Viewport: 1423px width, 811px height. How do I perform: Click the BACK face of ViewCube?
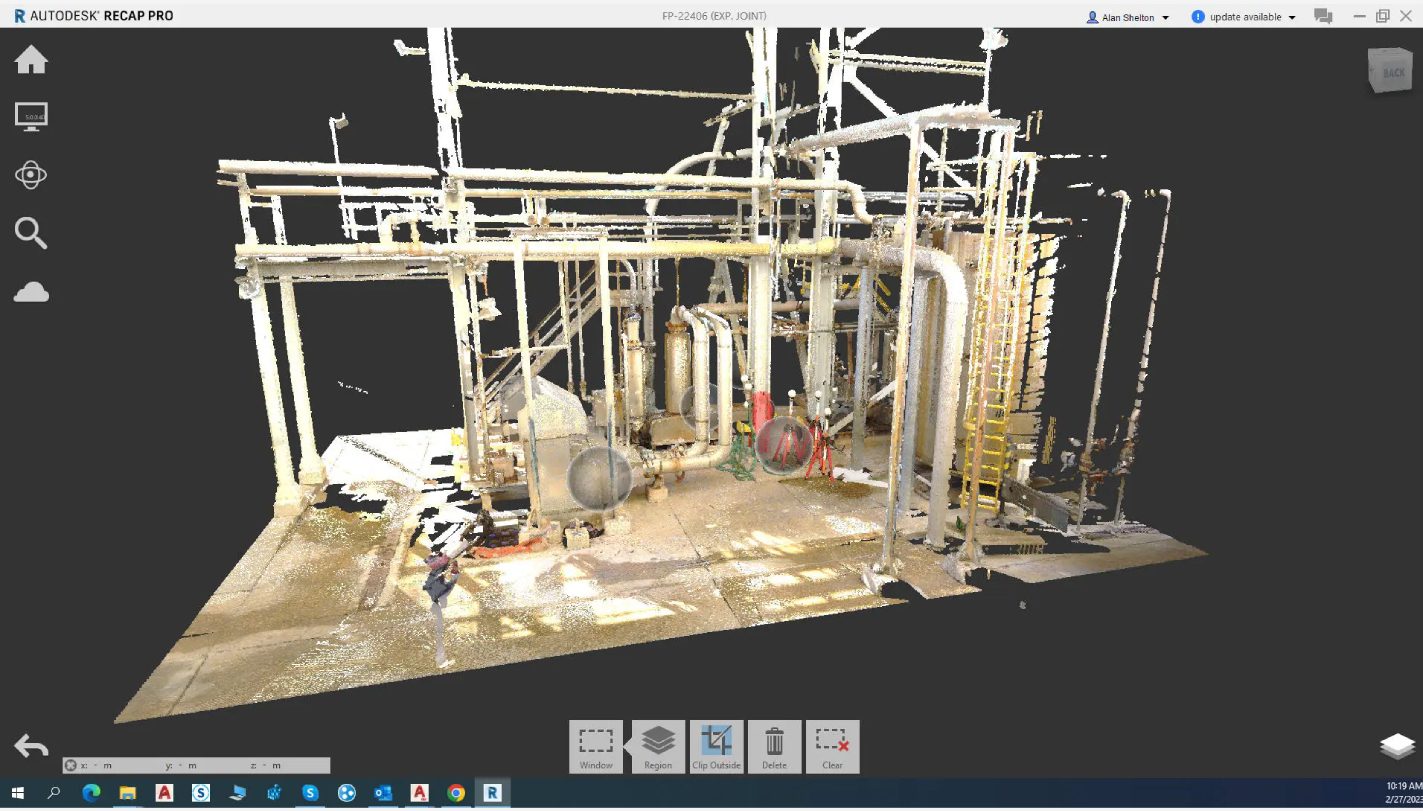point(1392,72)
